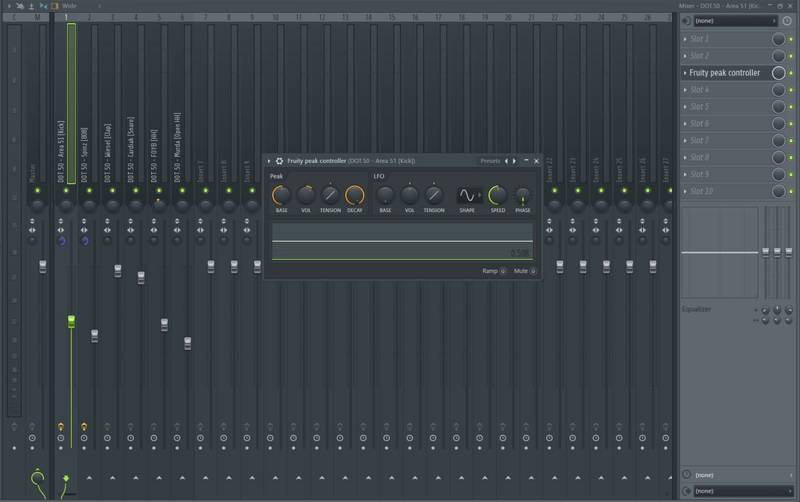Mute the DOT 50 Area 51 Kick track
The image size is (800, 502).
tap(66, 190)
